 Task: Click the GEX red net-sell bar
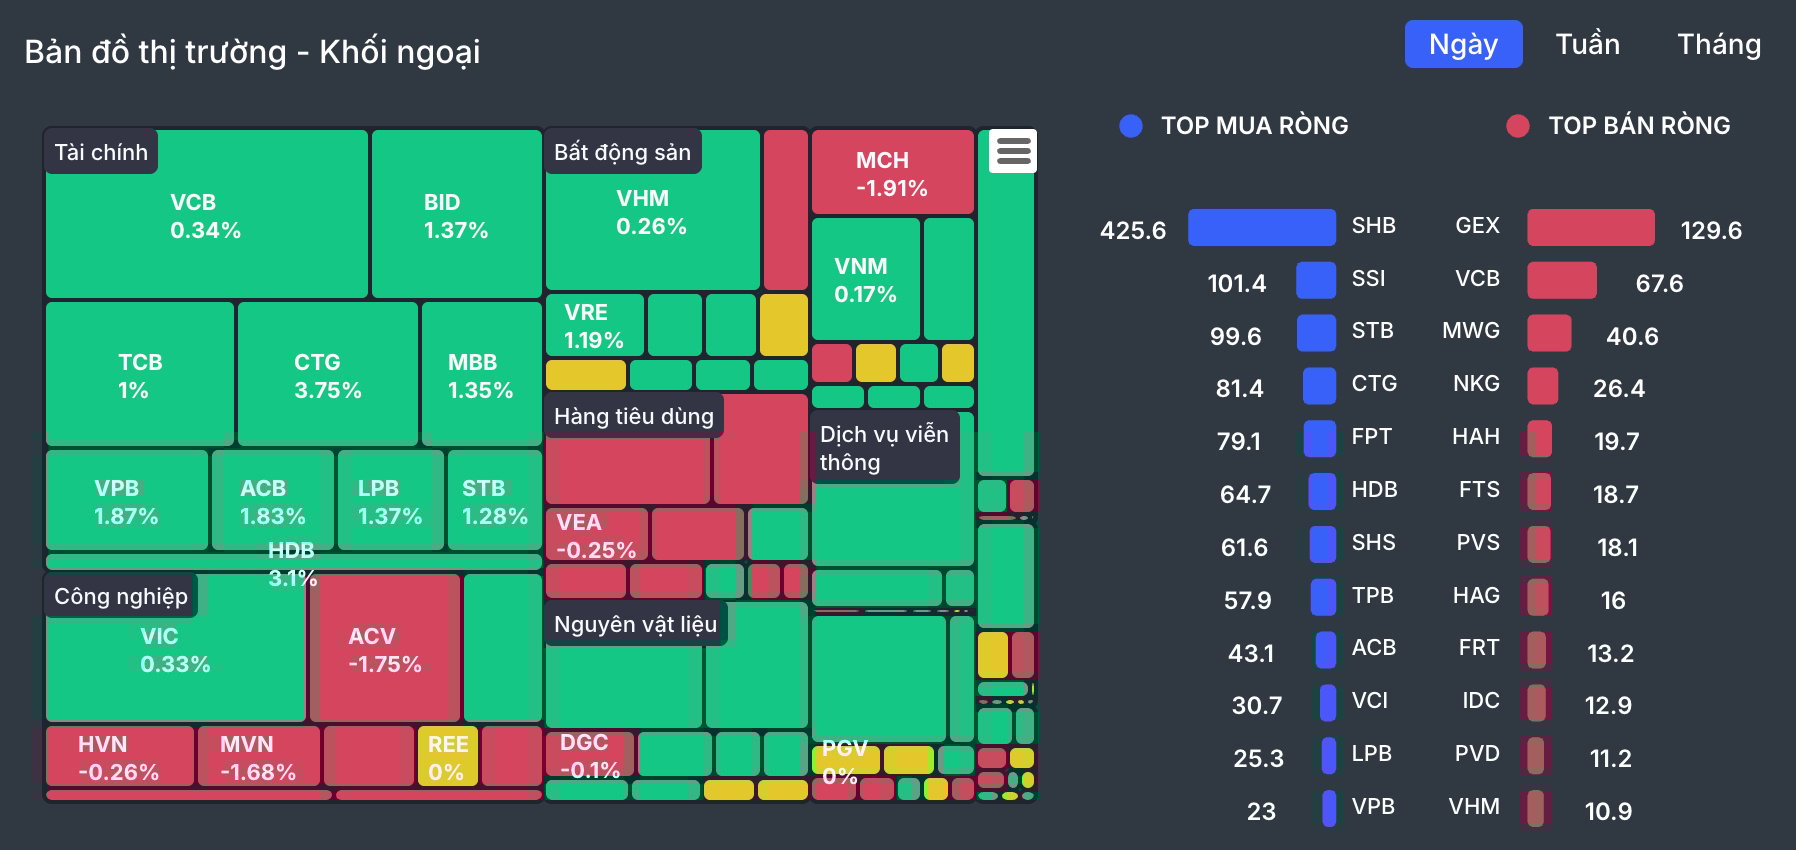[1591, 227]
